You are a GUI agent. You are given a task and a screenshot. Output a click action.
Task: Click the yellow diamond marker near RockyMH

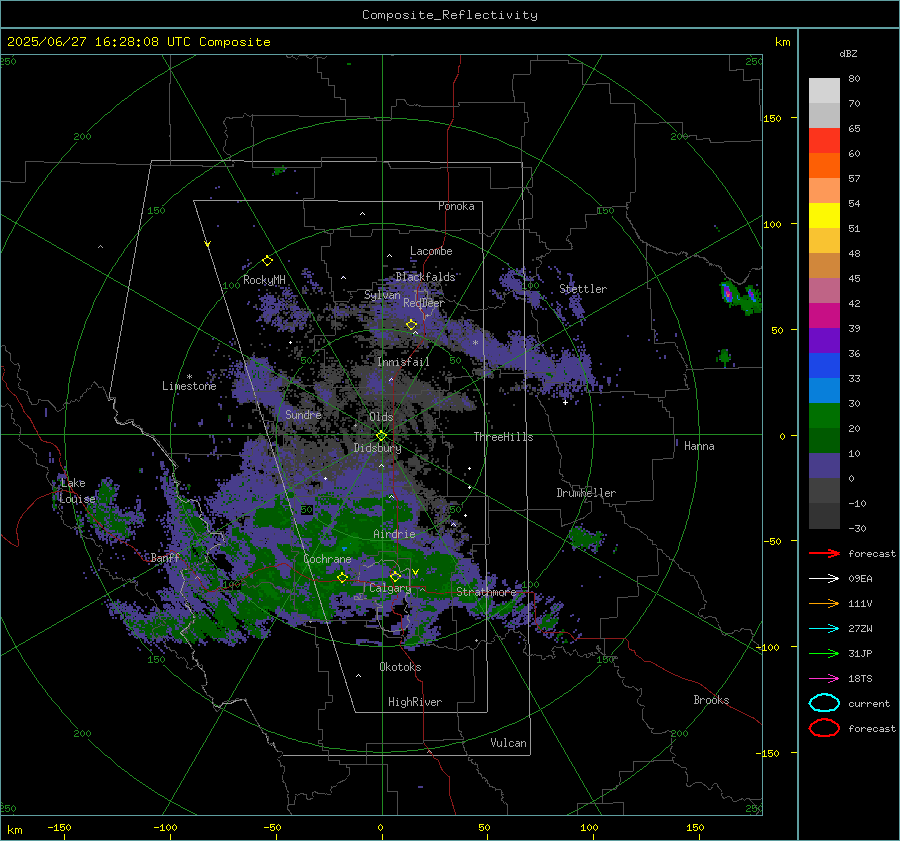pyautogui.click(x=267, y=261)
